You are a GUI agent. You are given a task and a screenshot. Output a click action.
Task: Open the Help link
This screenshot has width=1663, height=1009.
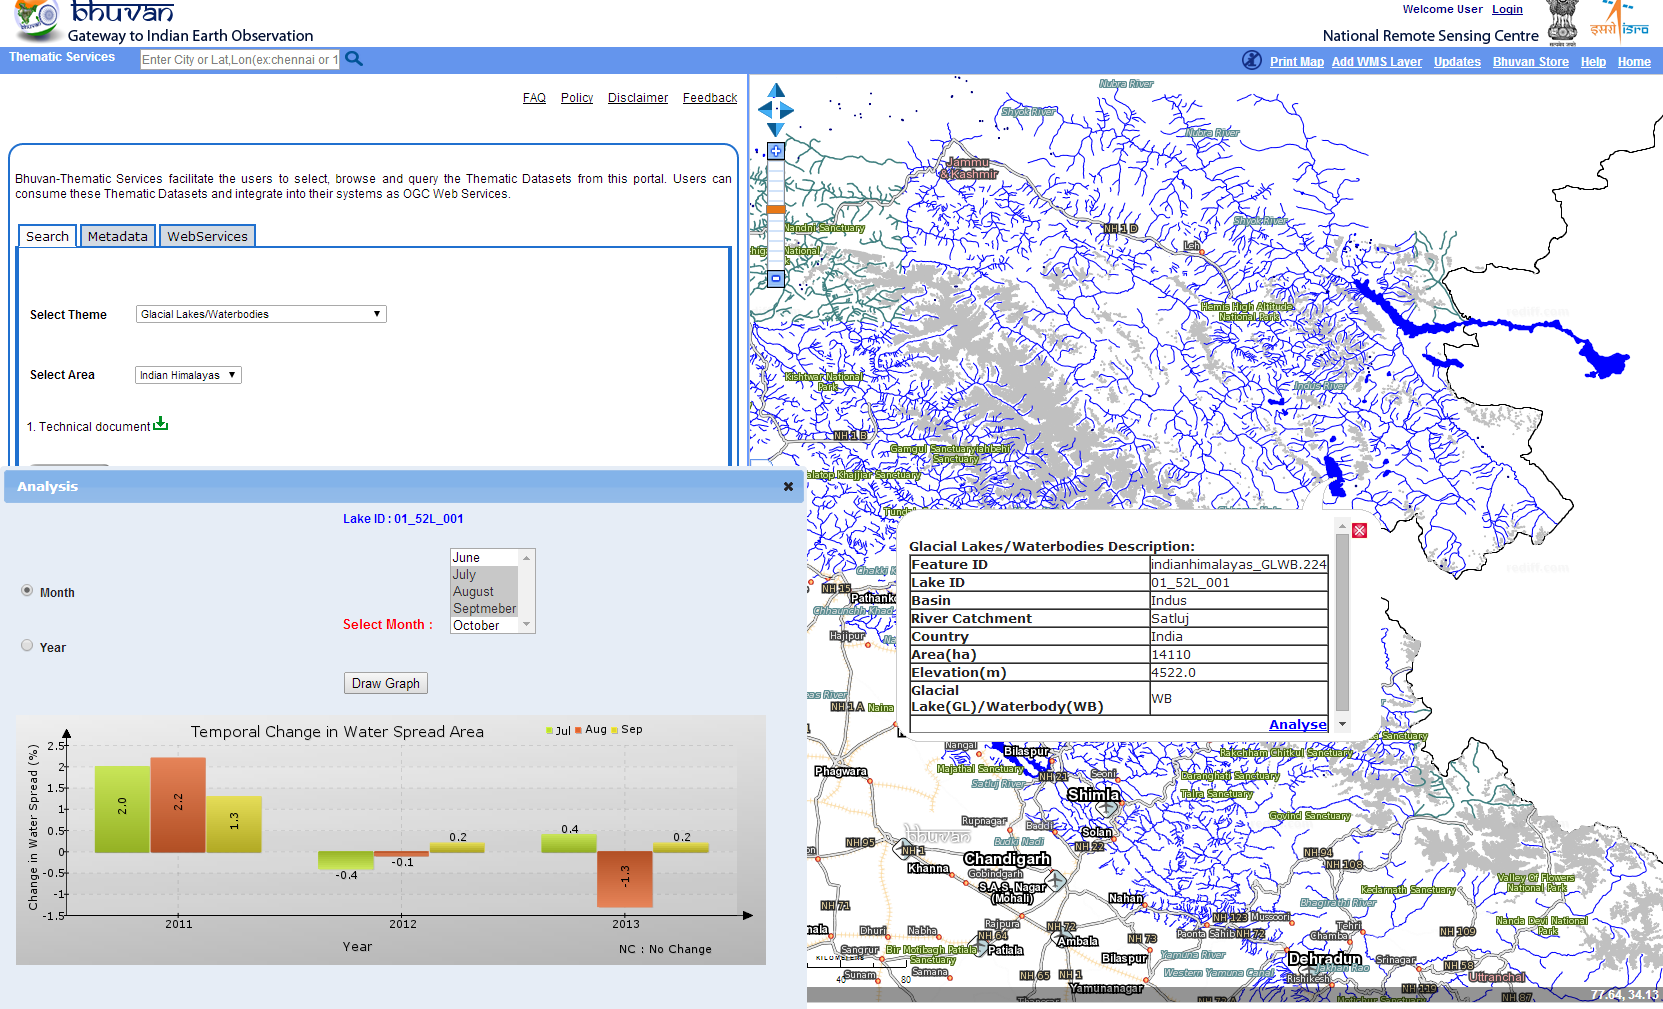point(1593,62)
